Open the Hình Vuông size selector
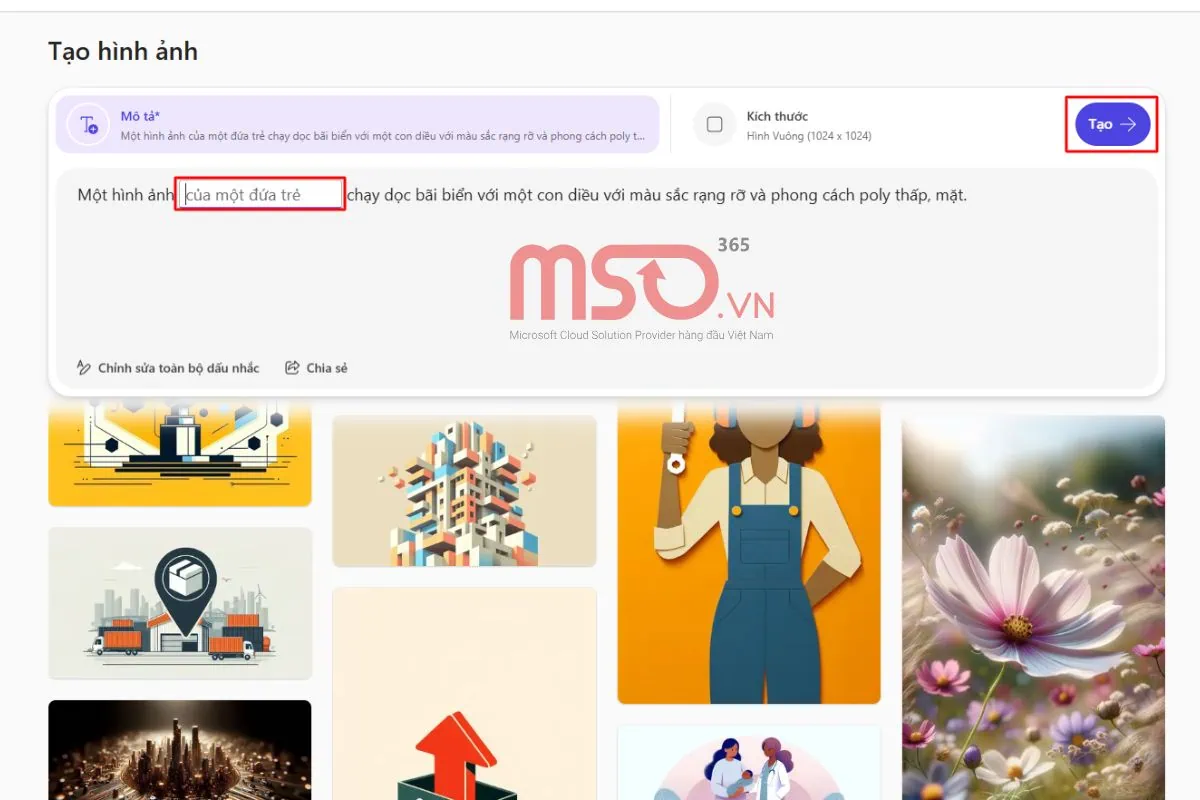This screenshot has width=1200, height=800. click(812, 136)
